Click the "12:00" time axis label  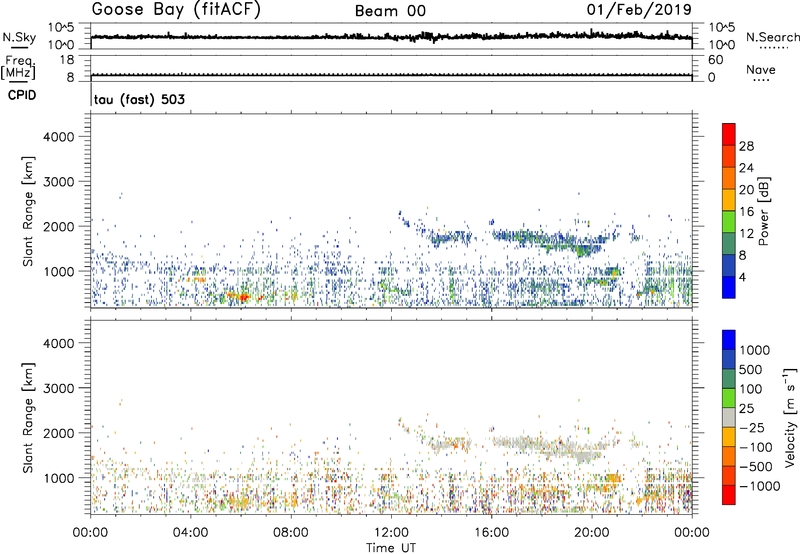tap(391, 532)
